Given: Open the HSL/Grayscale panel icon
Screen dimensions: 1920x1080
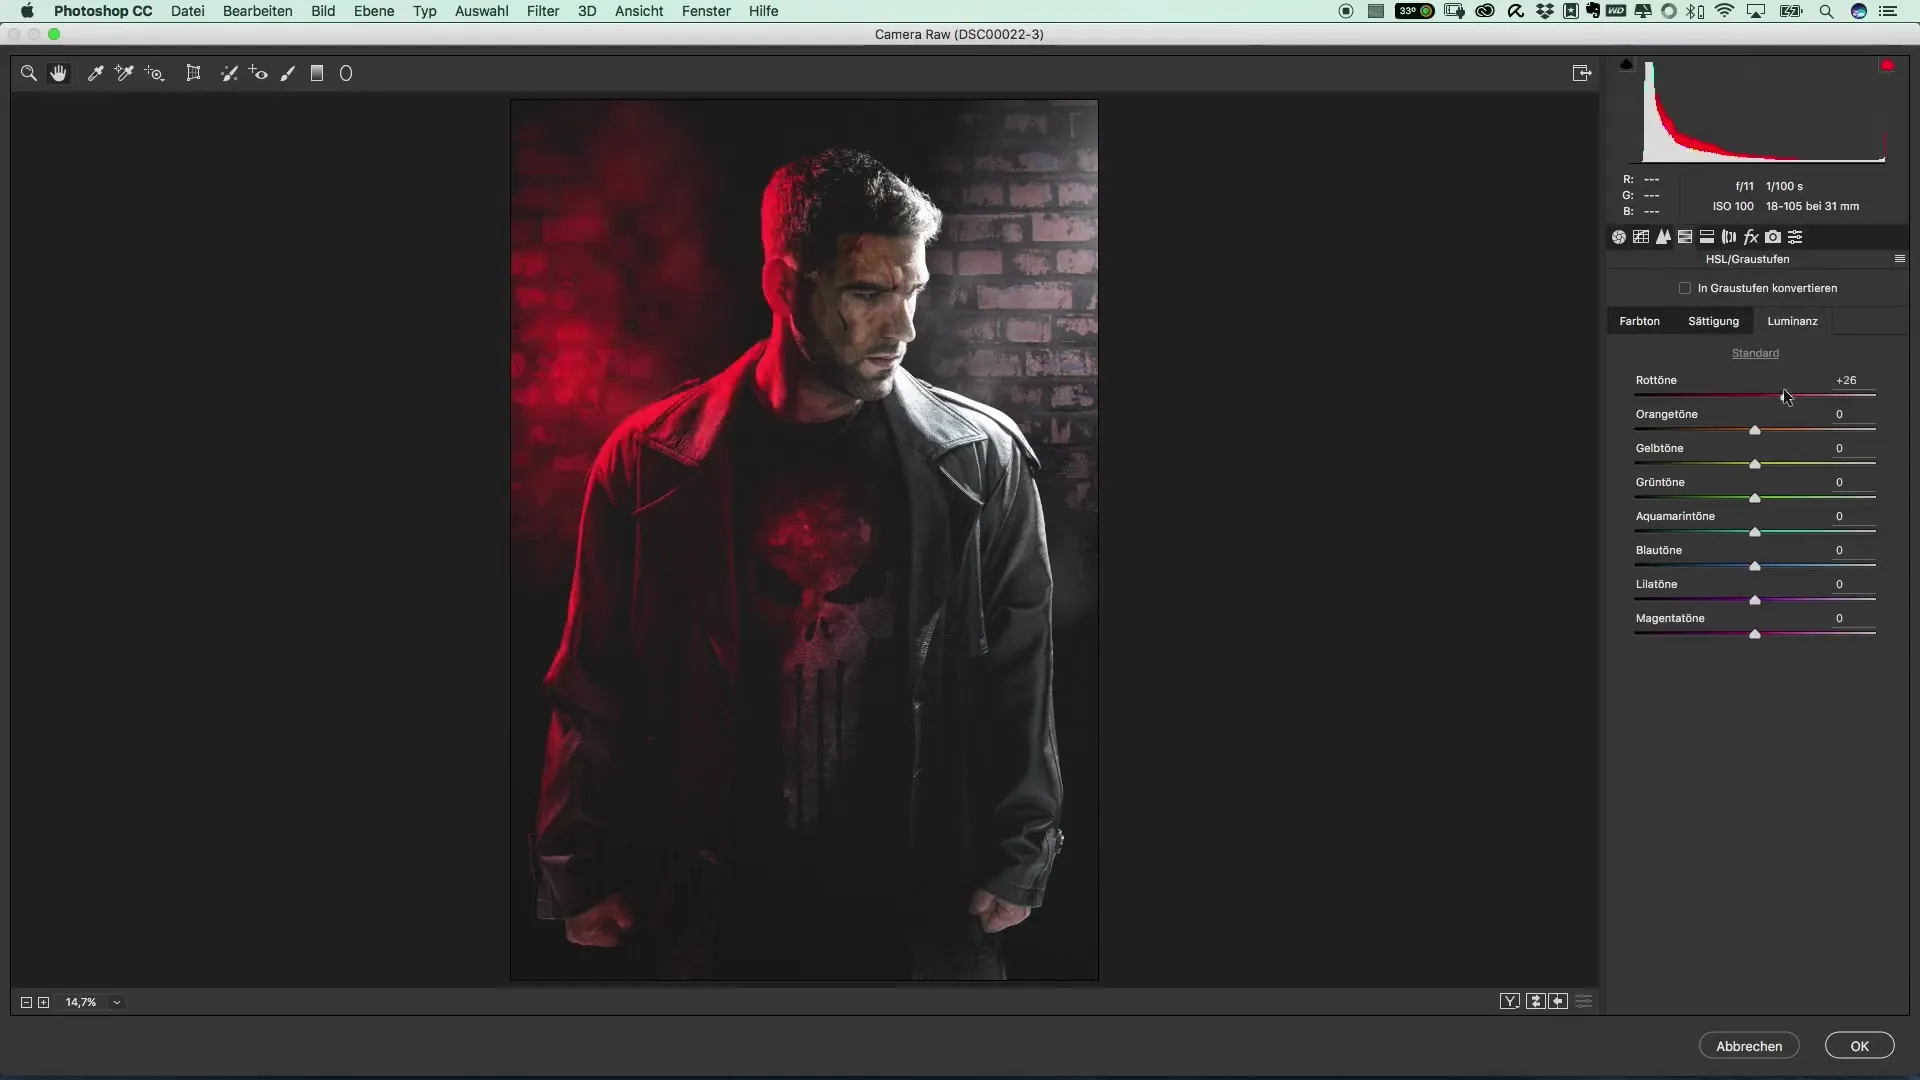Looking at the screenshot, I should pyautogui.click(x=1685, y=237).
